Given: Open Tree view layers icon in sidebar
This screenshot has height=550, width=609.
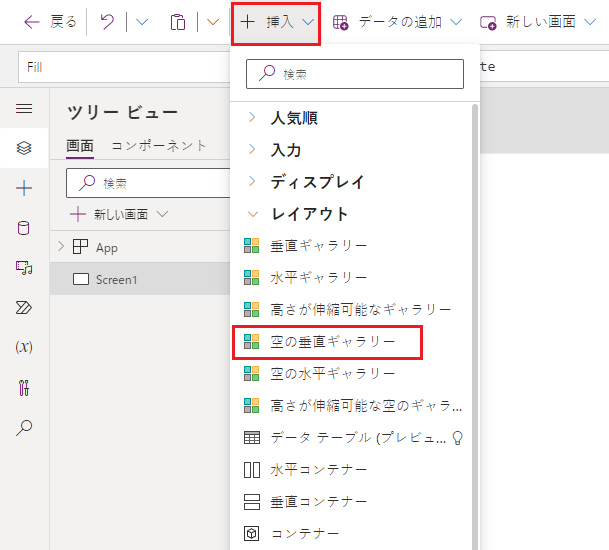Looking at the screenshot, I should click(x=24, y=148).
